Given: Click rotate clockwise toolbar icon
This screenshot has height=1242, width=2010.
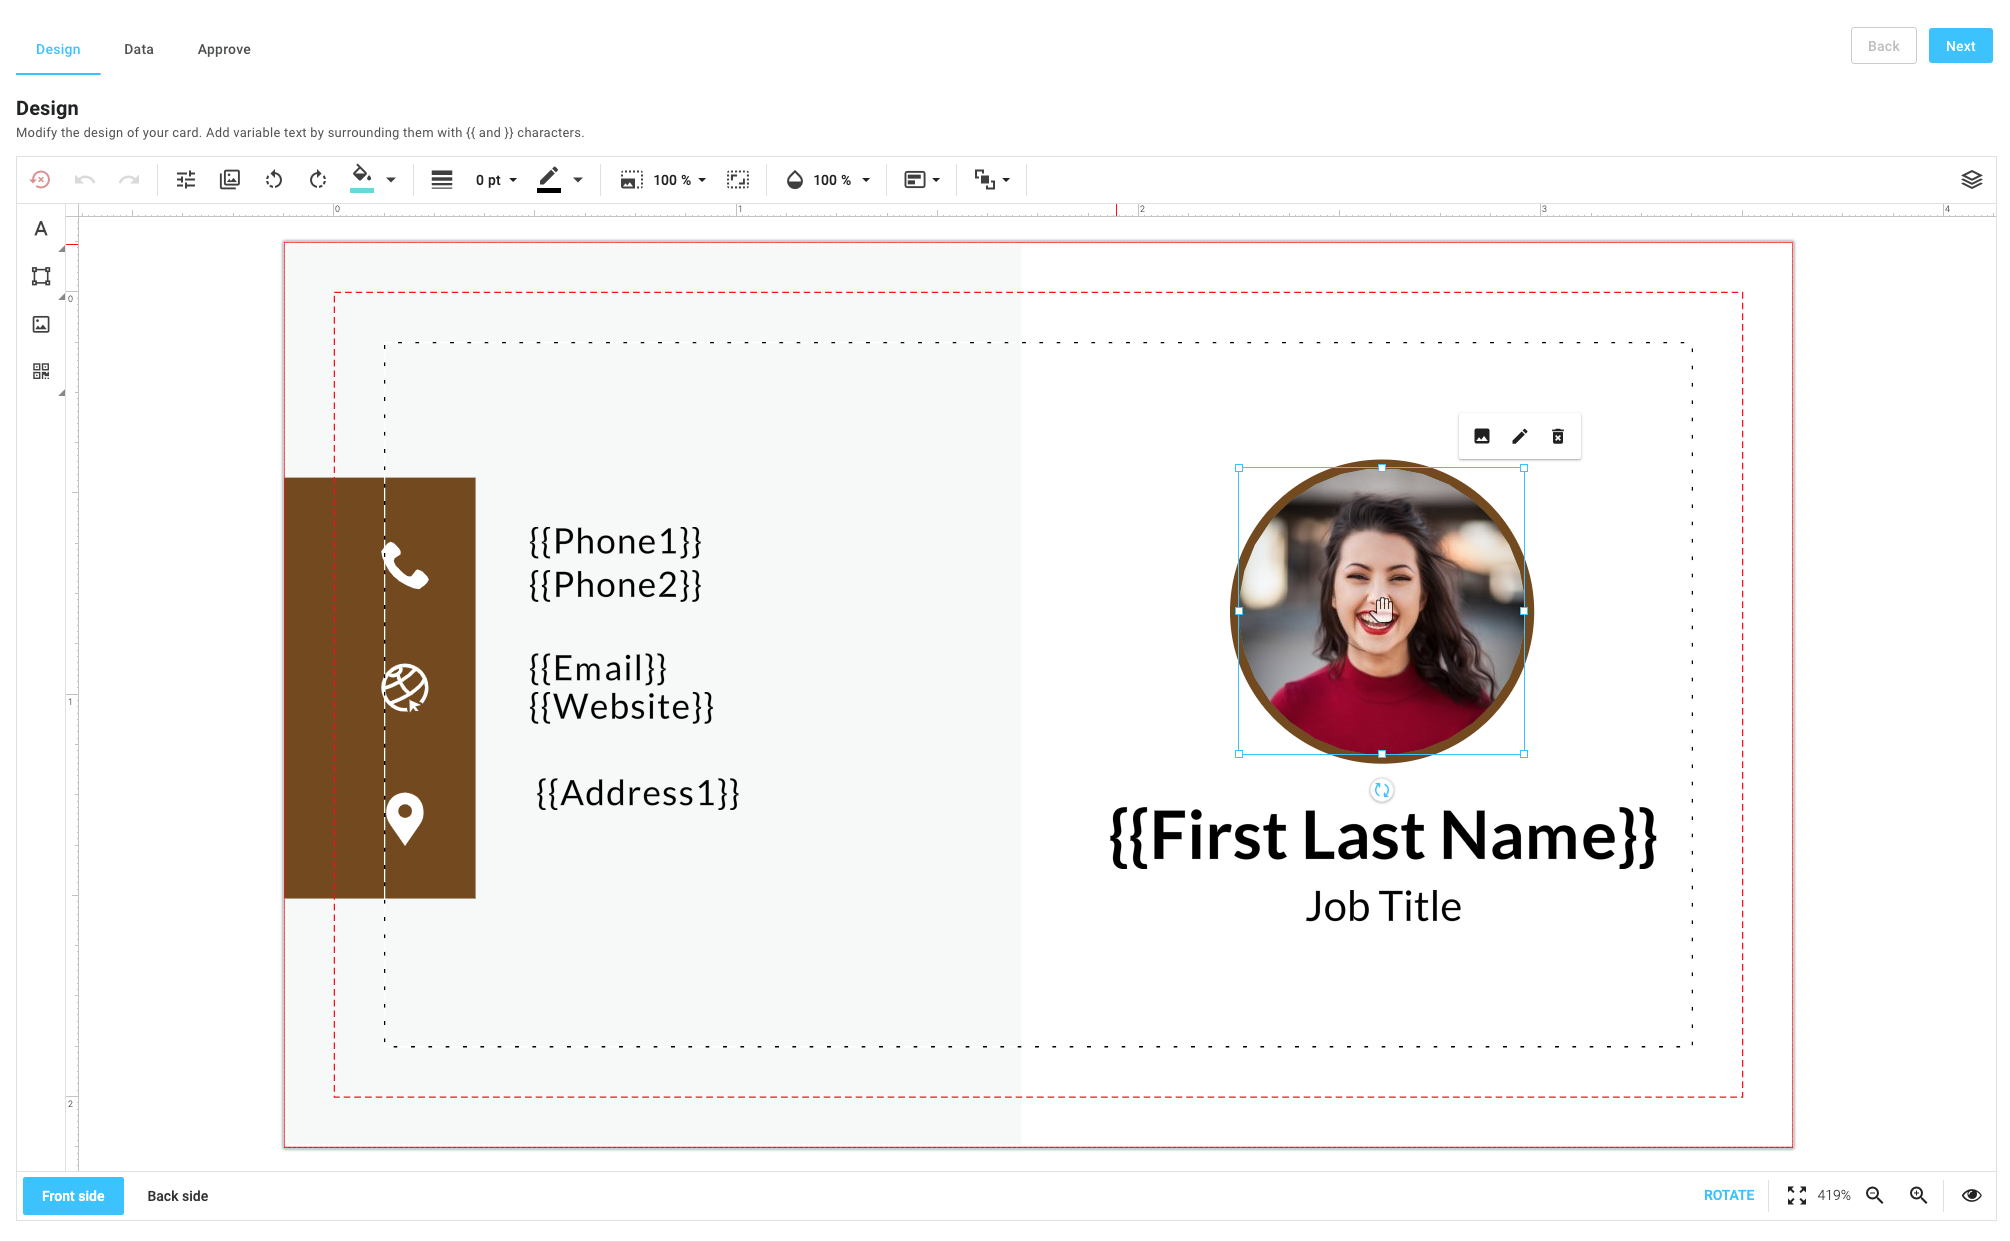Looking at the screenshot, I should (318, 180).
